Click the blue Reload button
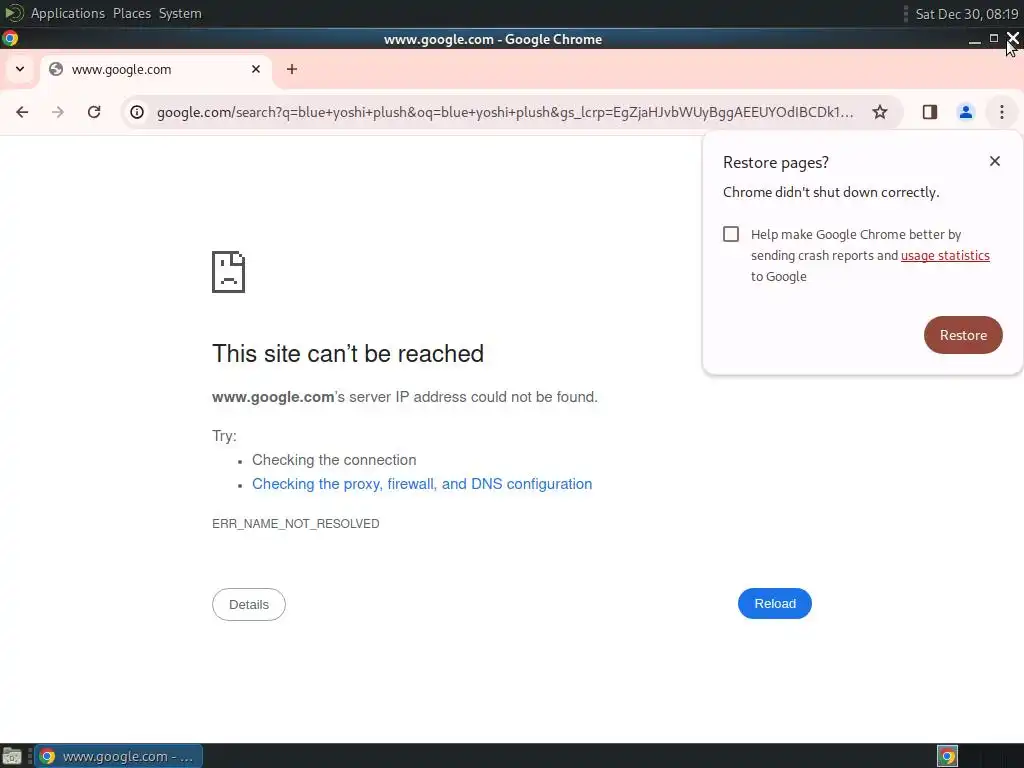The height and width of the screenshot is (768, 1024). click(775, 603)
